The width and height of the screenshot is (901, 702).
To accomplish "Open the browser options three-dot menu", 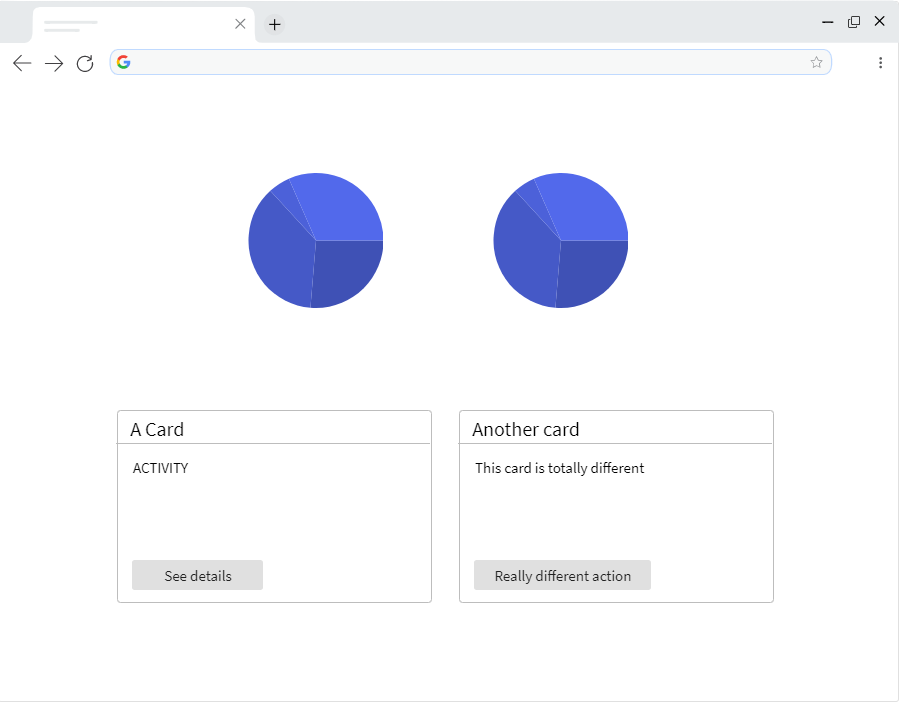I will point(881,62).
